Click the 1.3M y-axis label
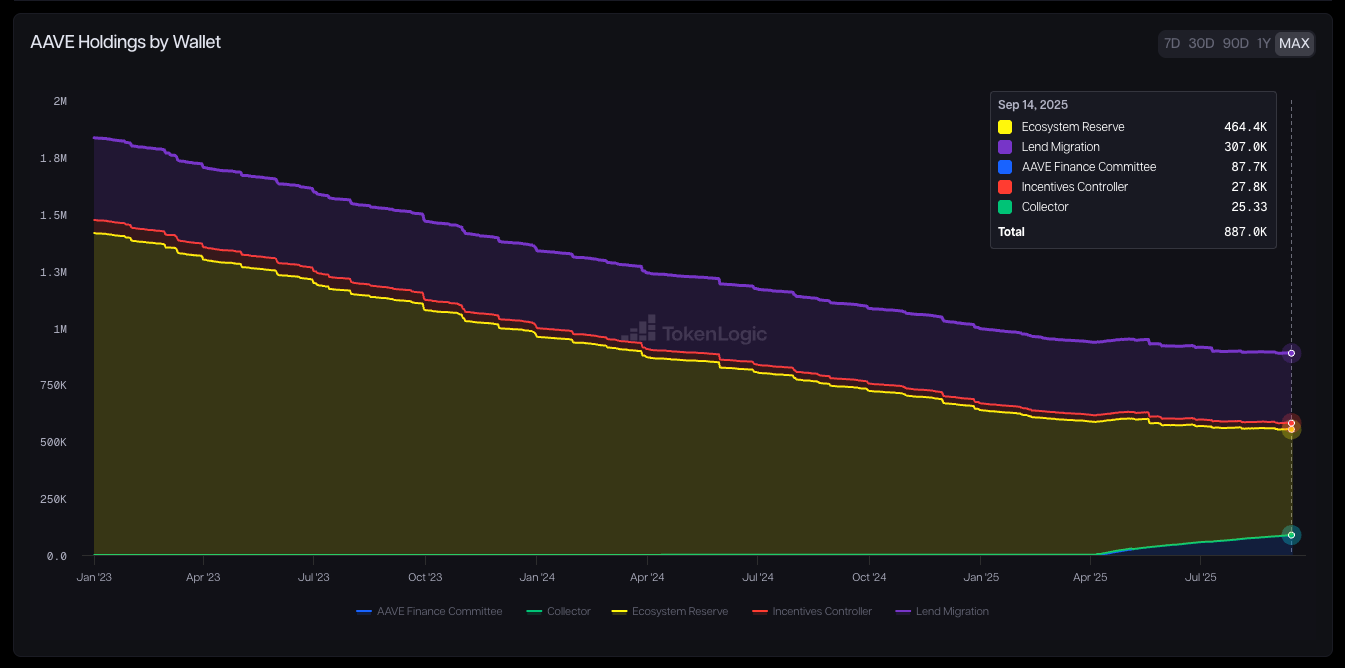Screen dimensions: 1345x668 pyautogui.click(x=53, y=273)
